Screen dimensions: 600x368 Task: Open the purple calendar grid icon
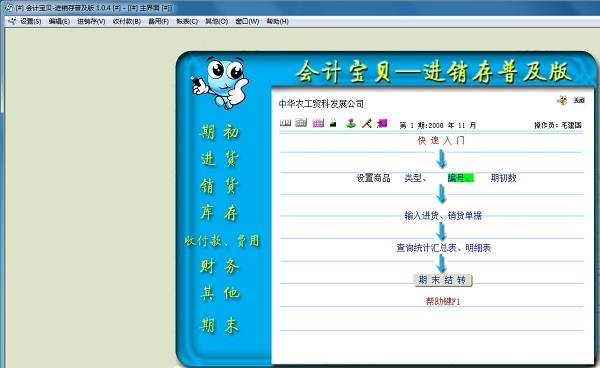pyautogui.click(x=318, y=123)
